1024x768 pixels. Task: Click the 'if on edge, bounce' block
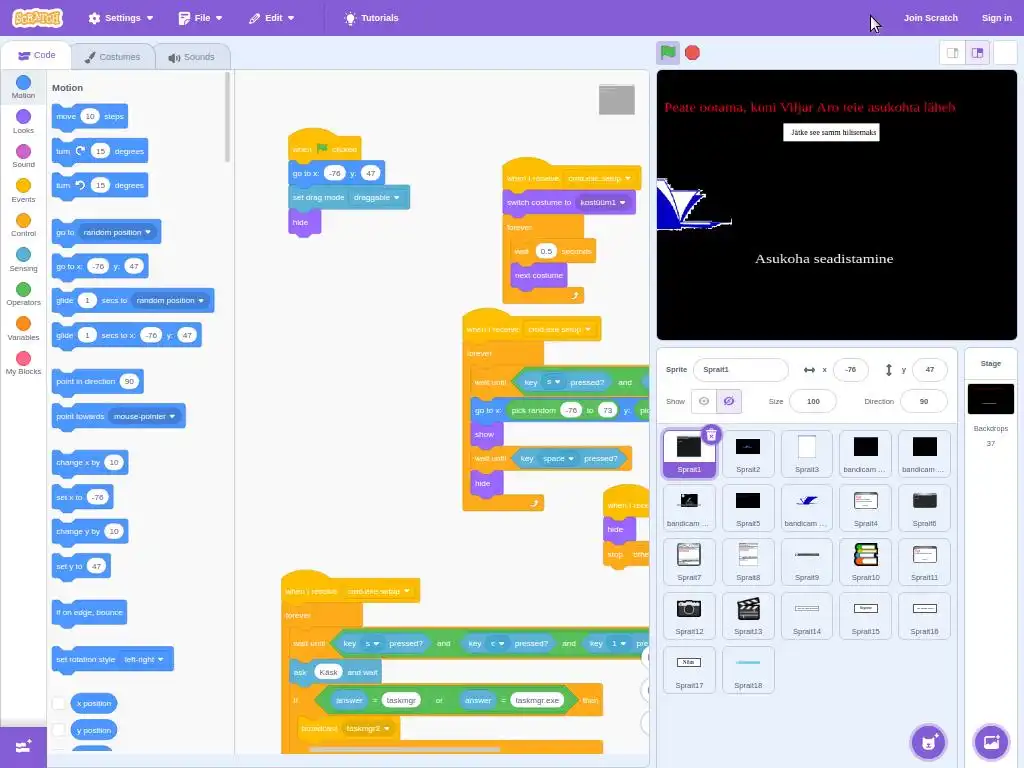click(x=89, y=613)
